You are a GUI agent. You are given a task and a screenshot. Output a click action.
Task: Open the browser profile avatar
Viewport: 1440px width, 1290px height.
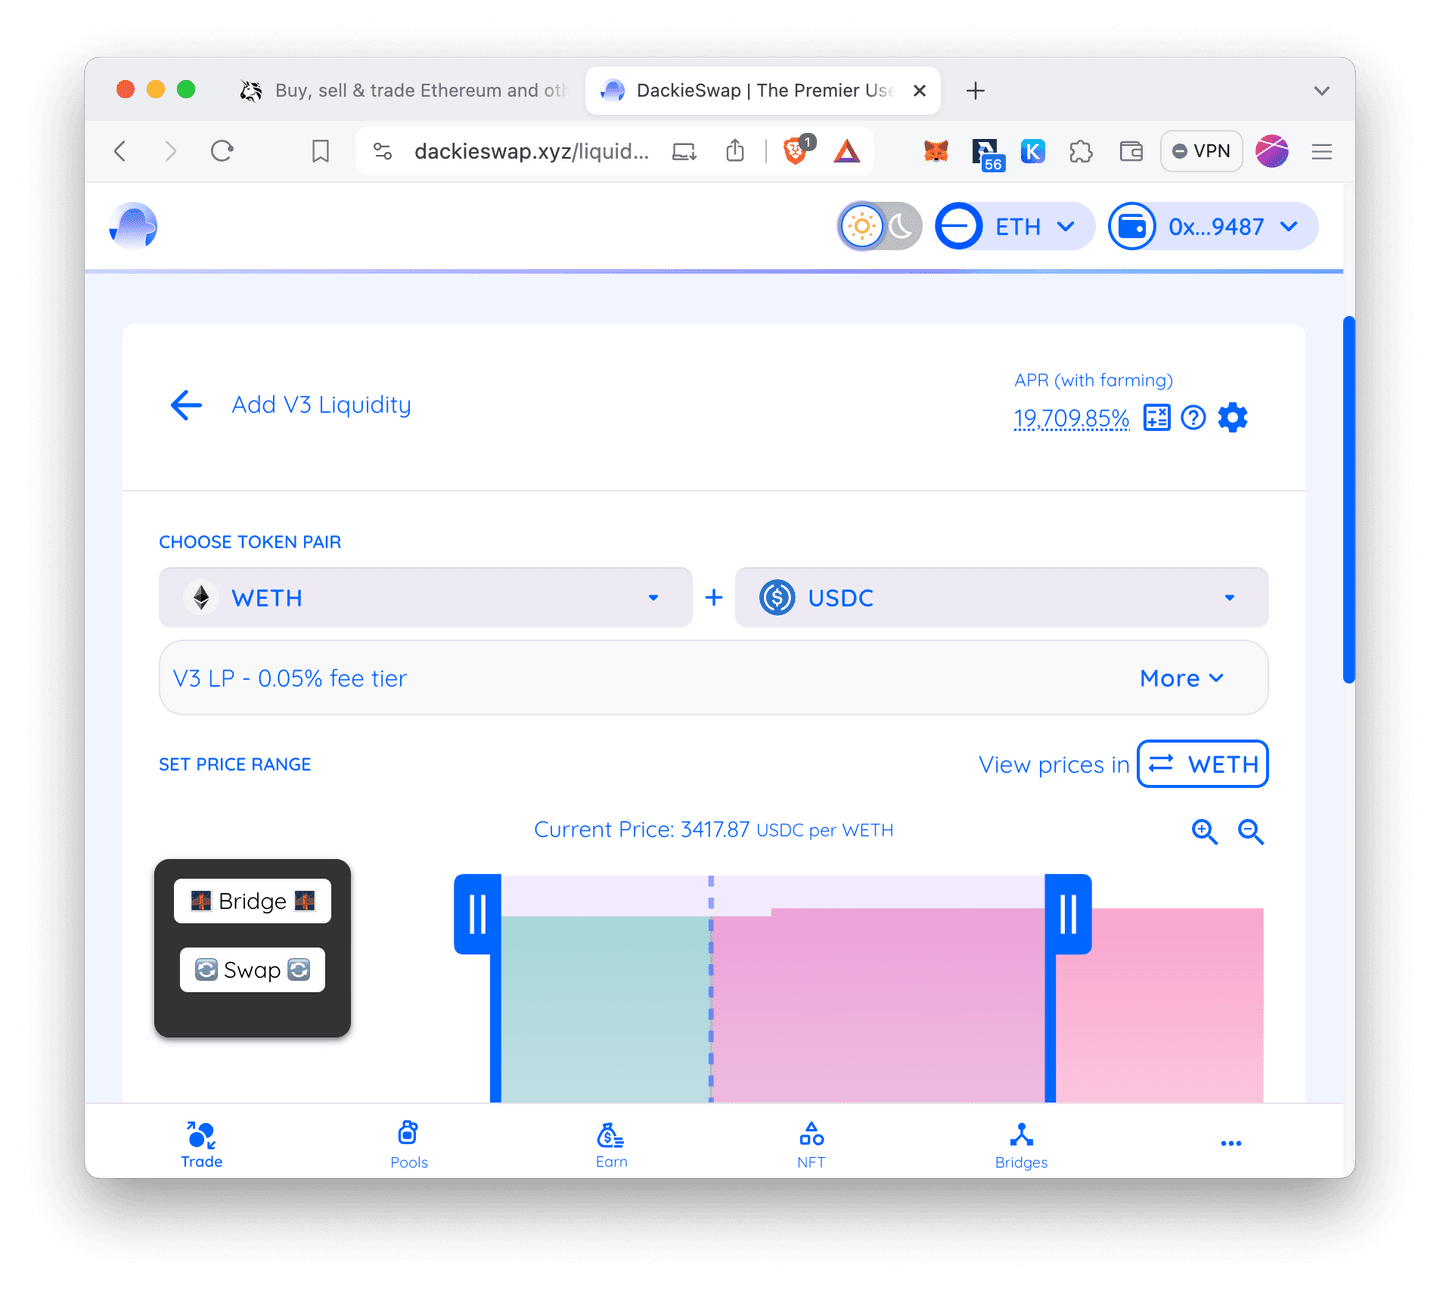1272,151
